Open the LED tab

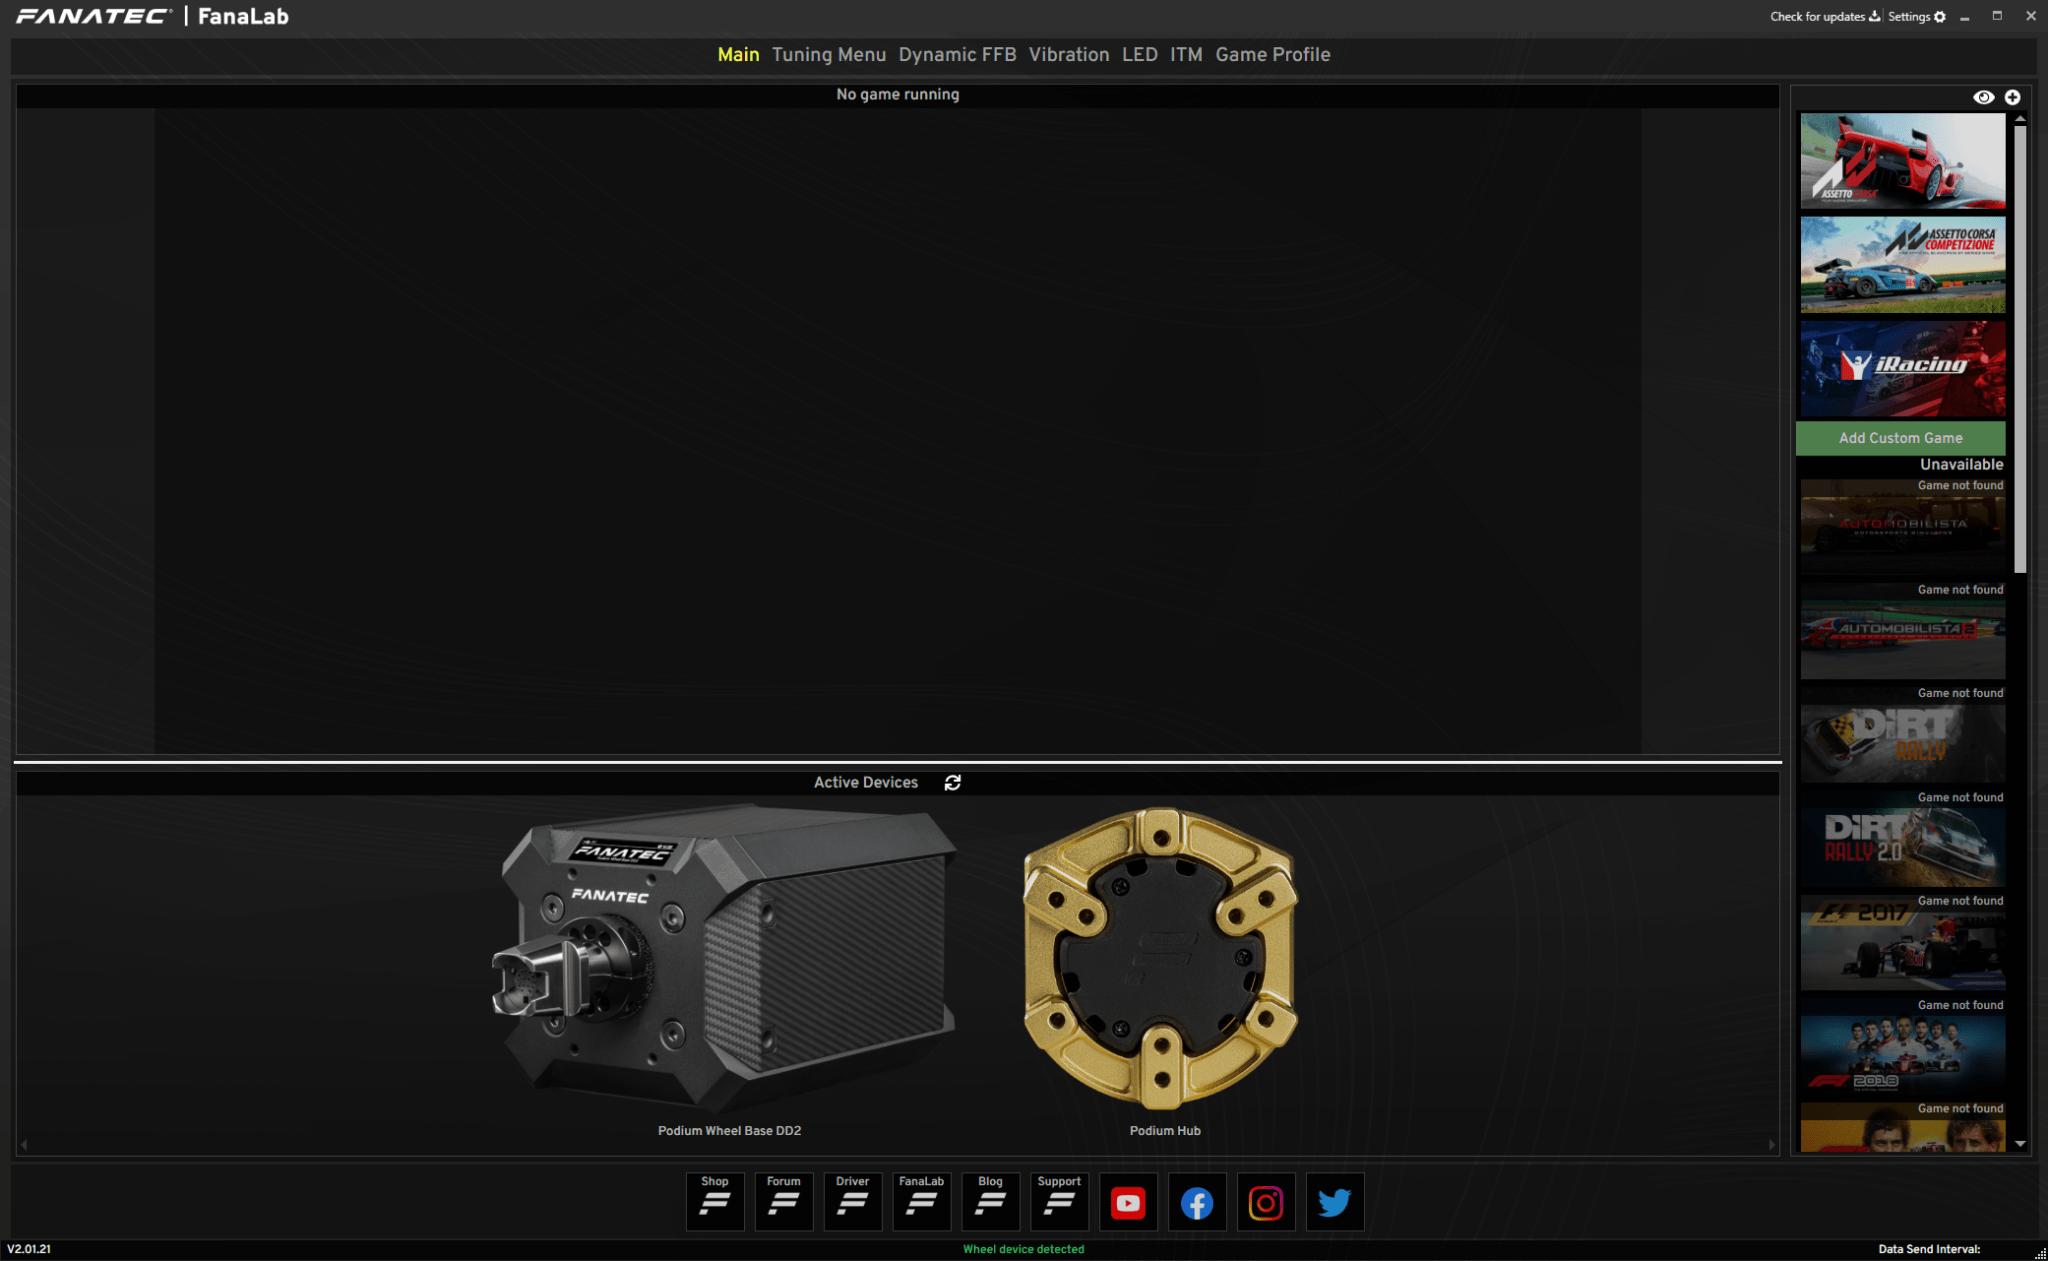1140,55
